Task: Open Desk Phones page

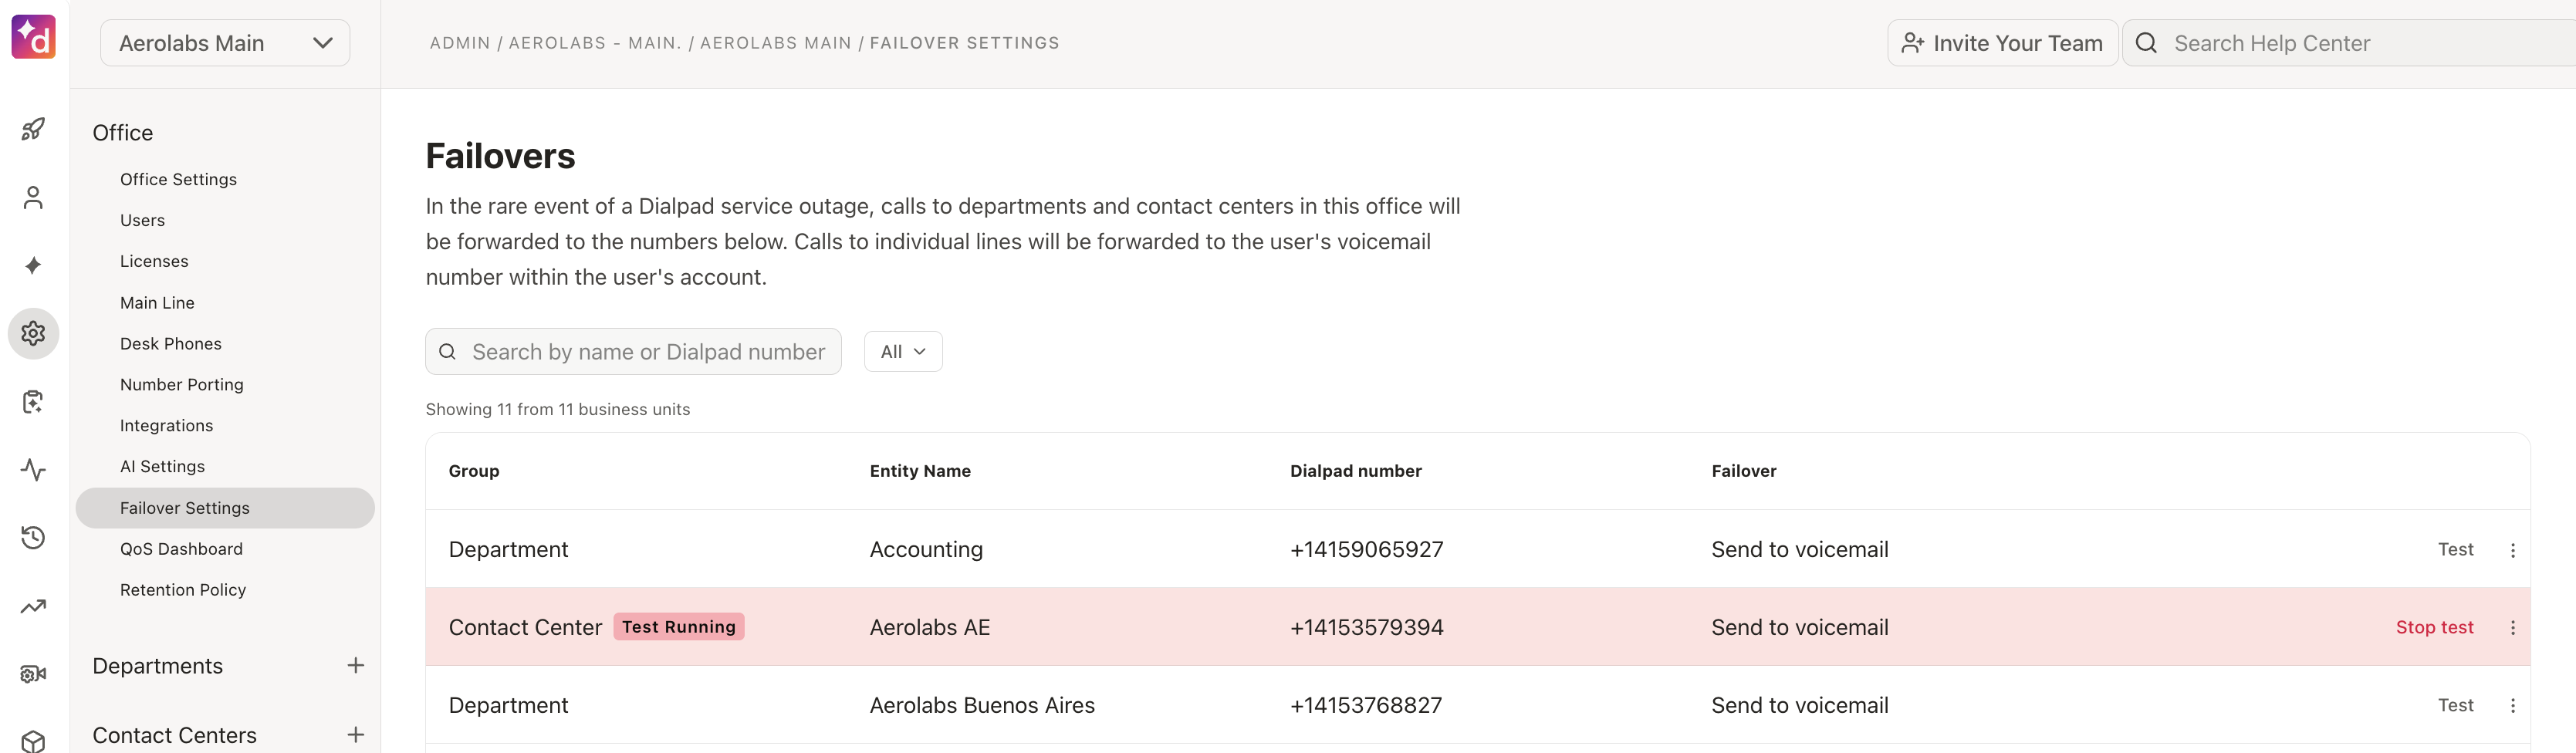Action: [171, 344]
